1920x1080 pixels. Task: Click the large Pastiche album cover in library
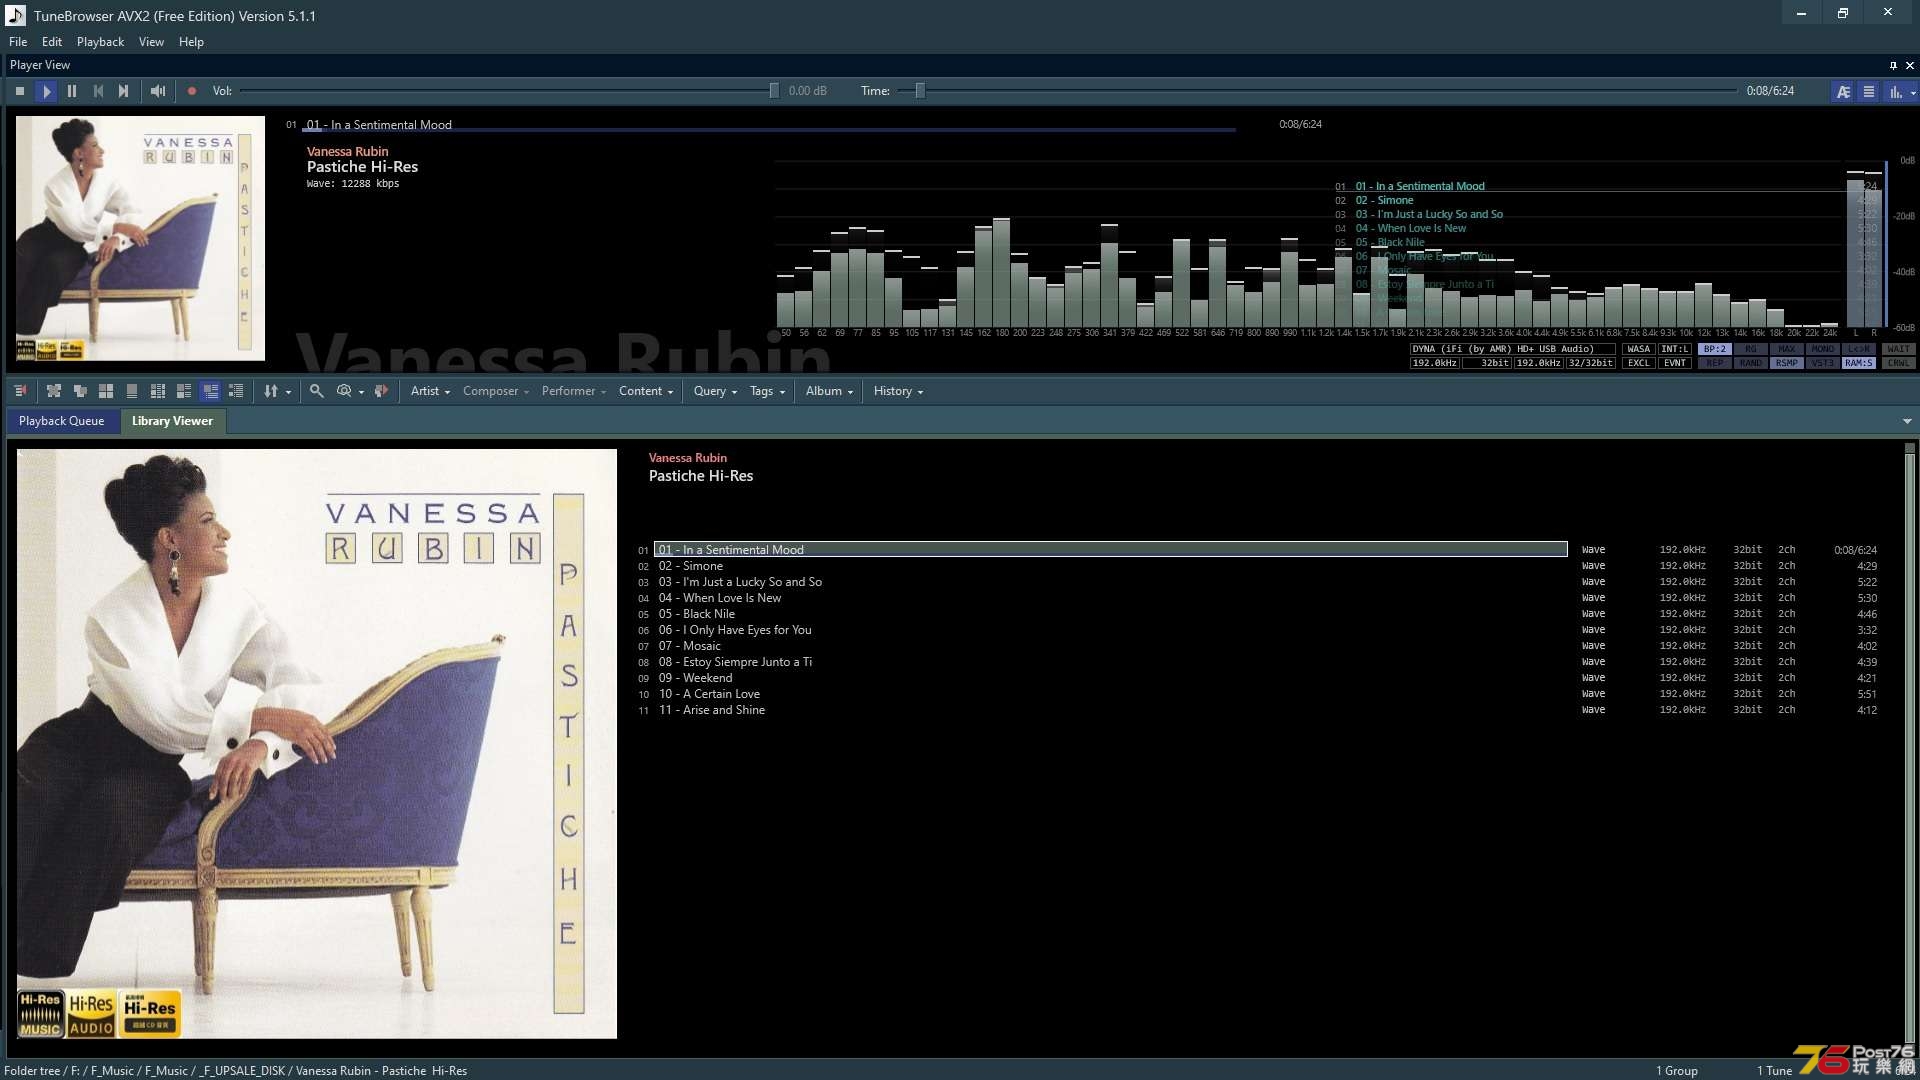(317, 743)
